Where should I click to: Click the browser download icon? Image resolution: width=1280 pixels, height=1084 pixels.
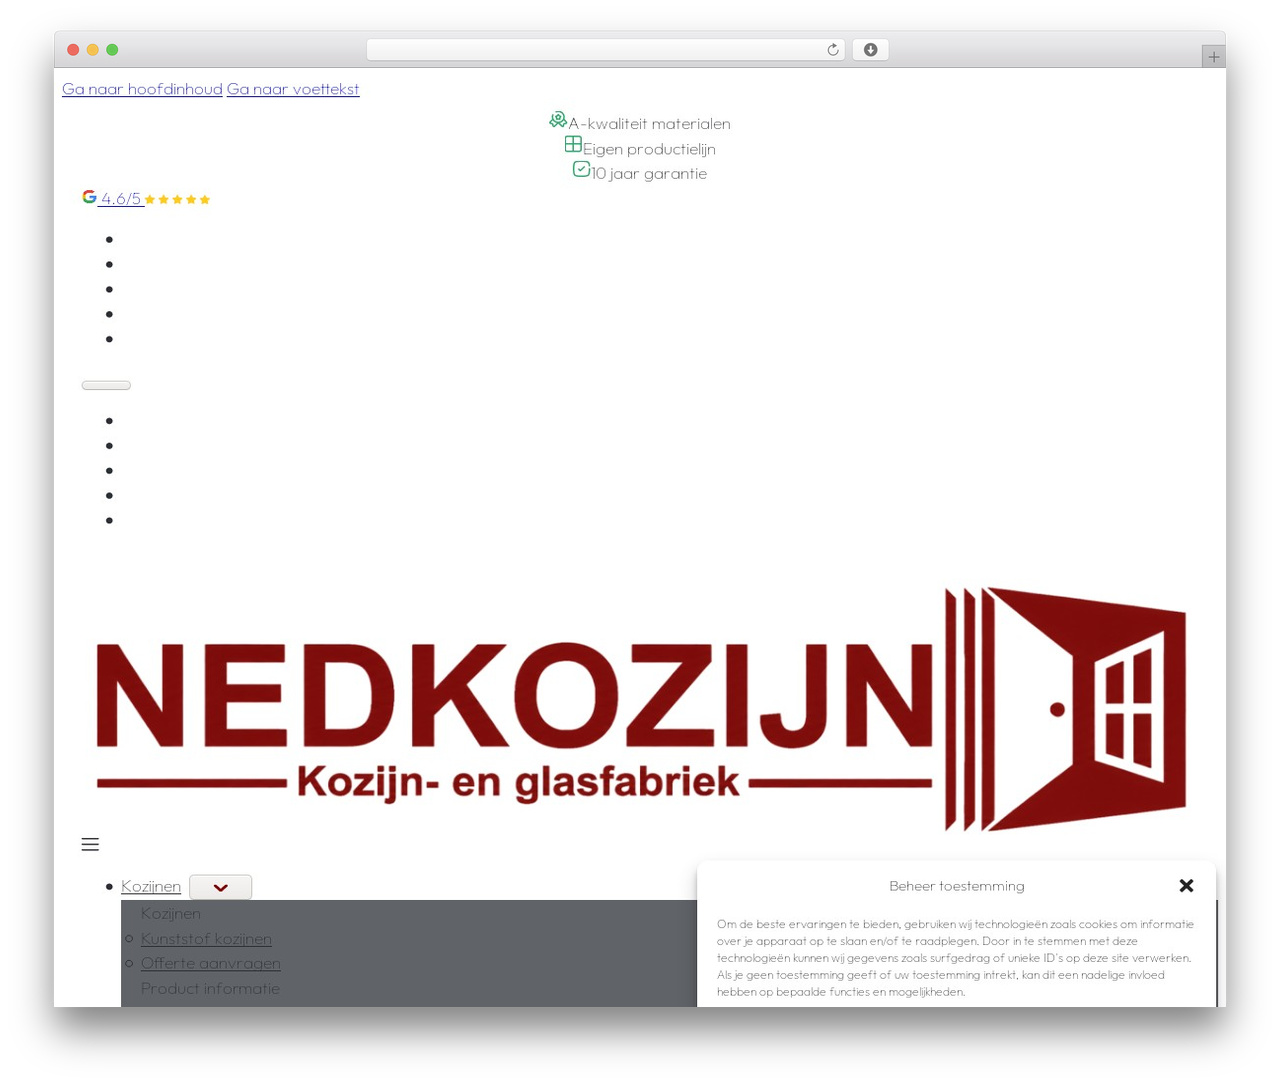click(x=870, y=50)
